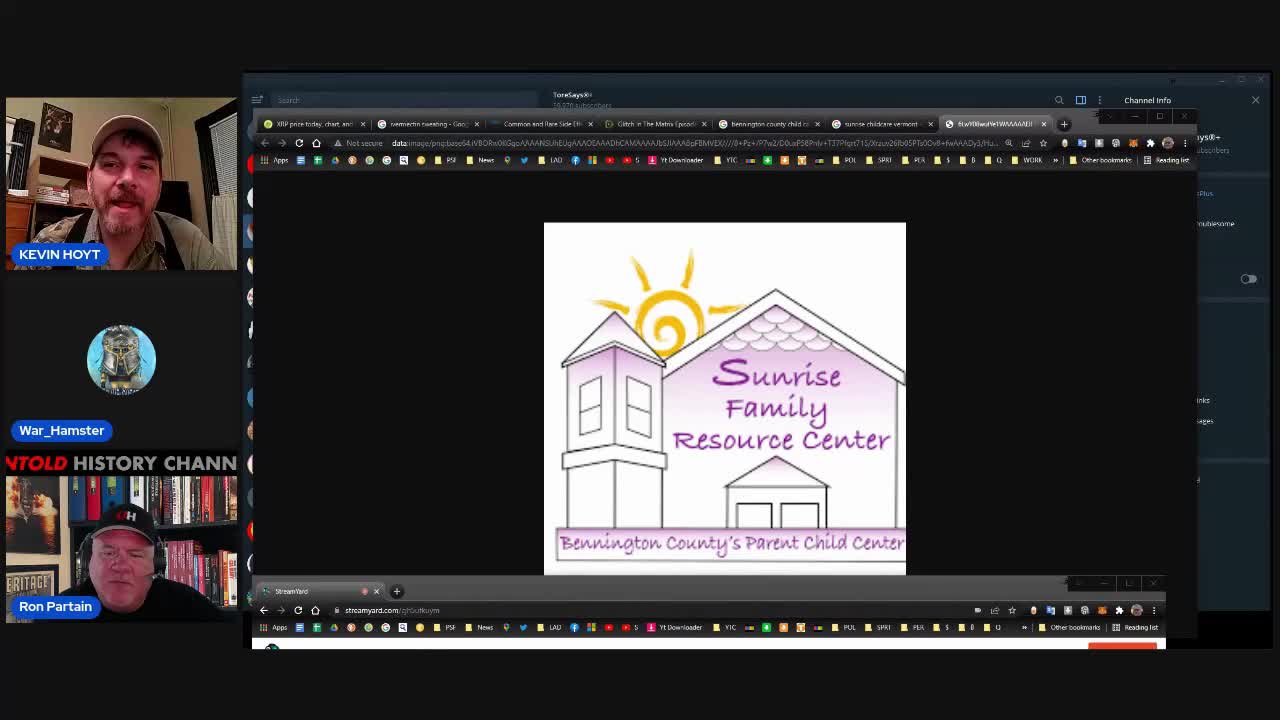Switch to the XRP price today tab
Image resolution: width=1280 pixels, height=720 pixels.
coord(314,124)
